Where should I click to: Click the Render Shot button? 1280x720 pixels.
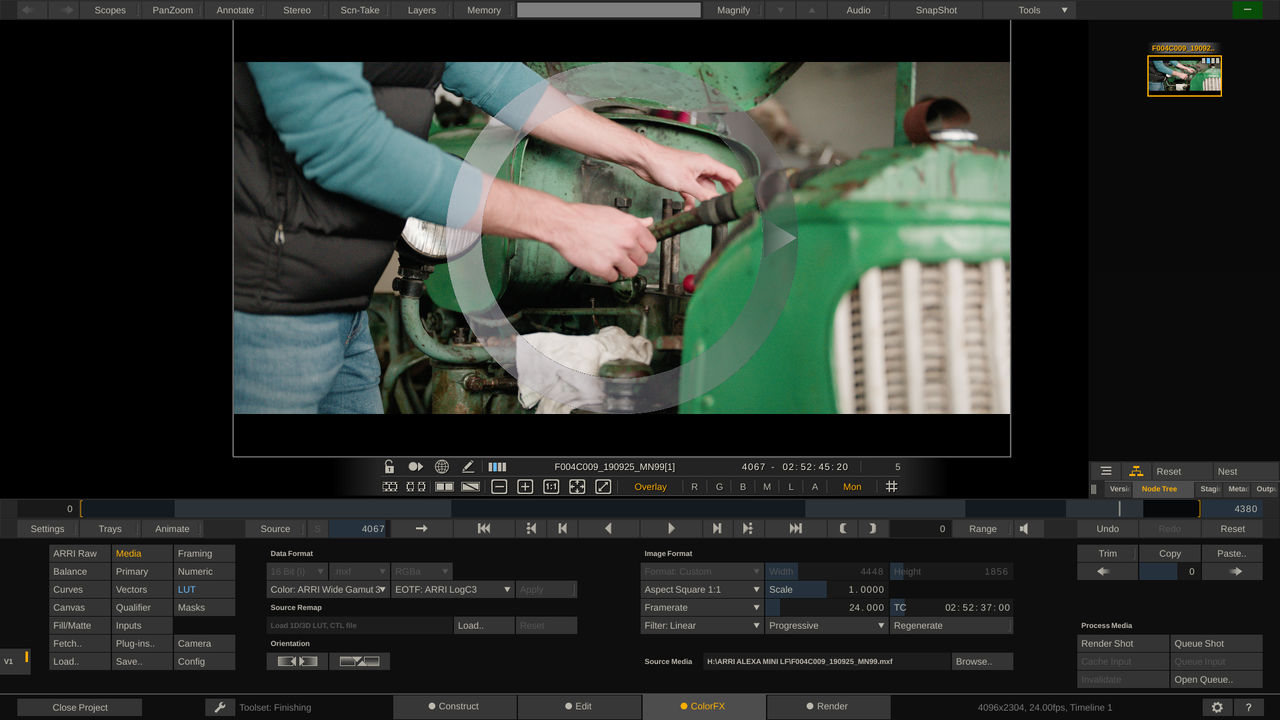[x=1123, y=644]
